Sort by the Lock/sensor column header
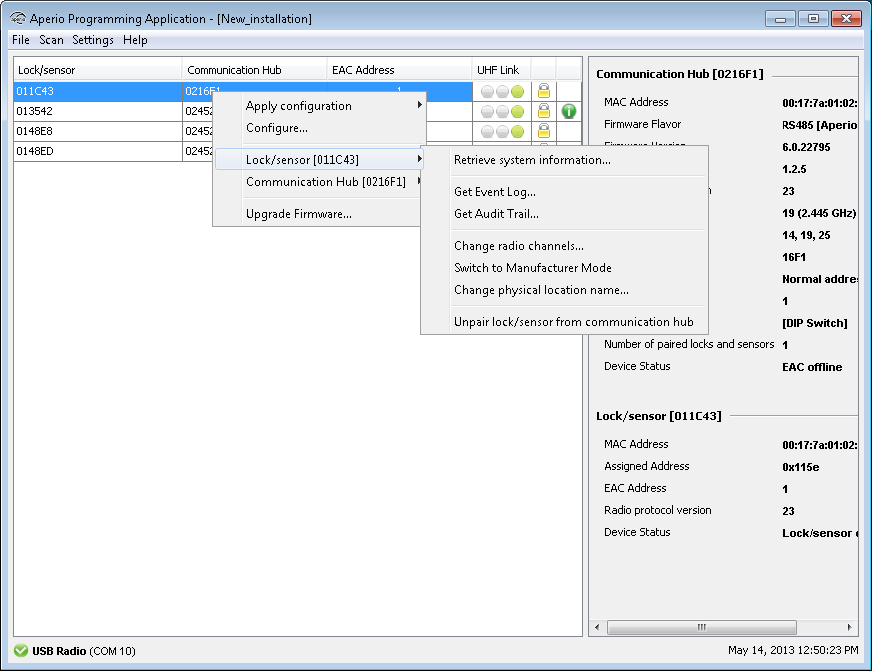872x671 pixels. (x=98, y=70)
